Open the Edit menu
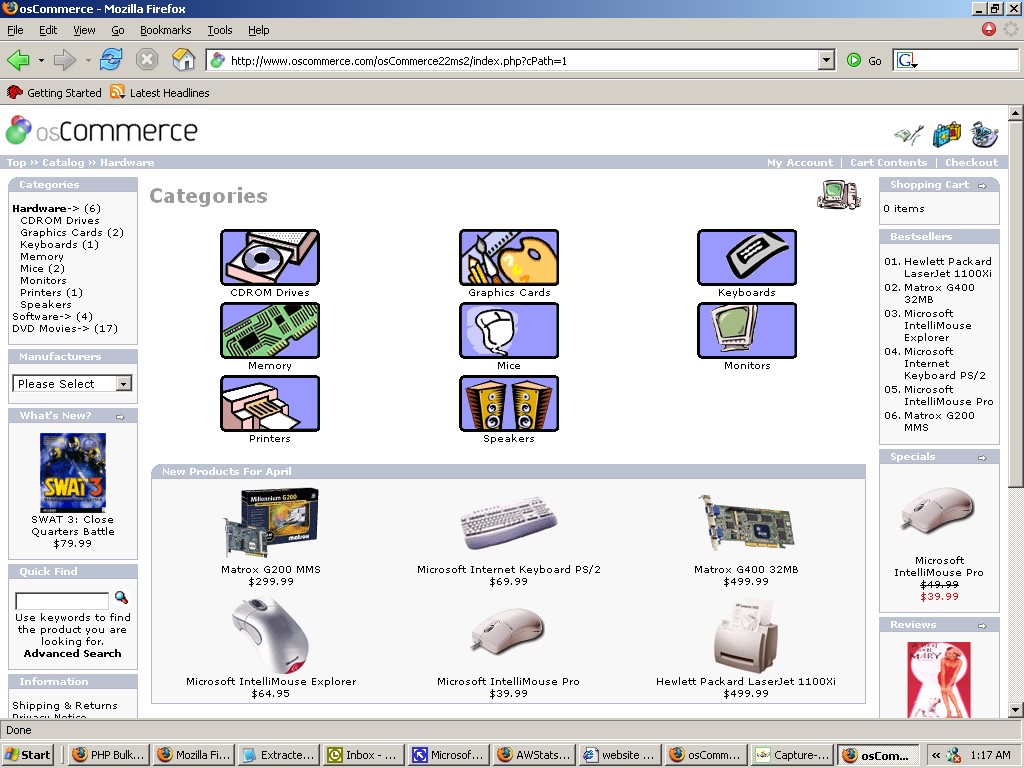 pyautogui.click(x=48, y=30)
